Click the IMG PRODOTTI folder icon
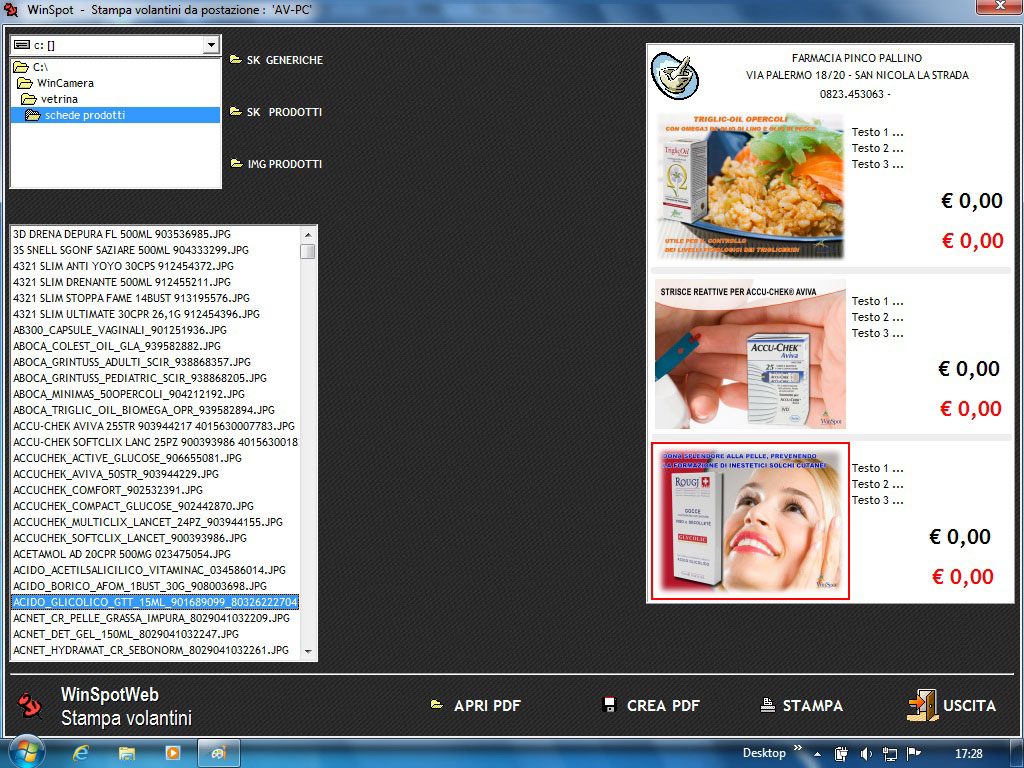 tap(236, 164)
